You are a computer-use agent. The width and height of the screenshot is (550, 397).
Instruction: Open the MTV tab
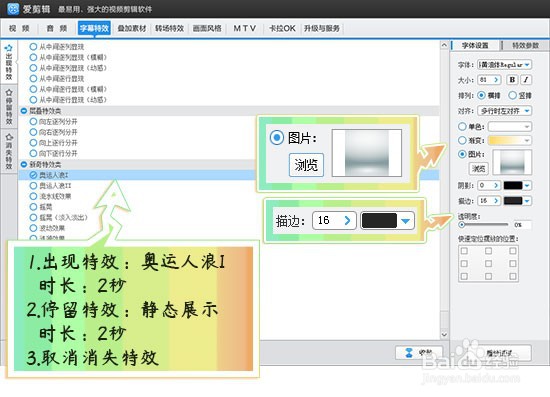click(244, 28)
